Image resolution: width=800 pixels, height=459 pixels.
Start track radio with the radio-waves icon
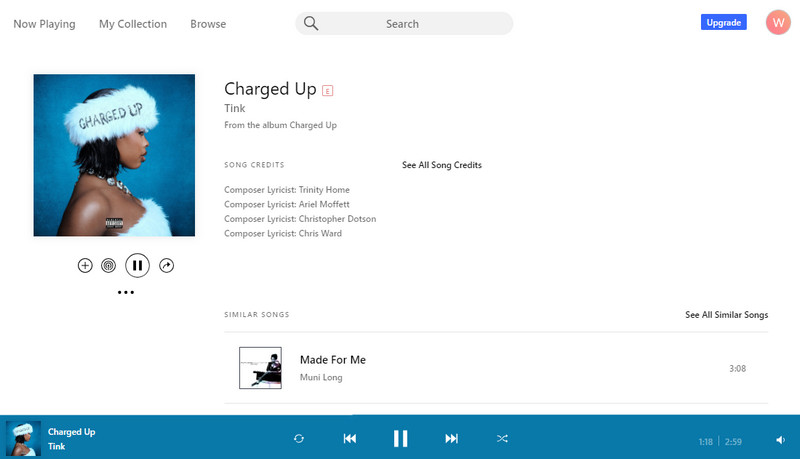[x=109, y=265]
